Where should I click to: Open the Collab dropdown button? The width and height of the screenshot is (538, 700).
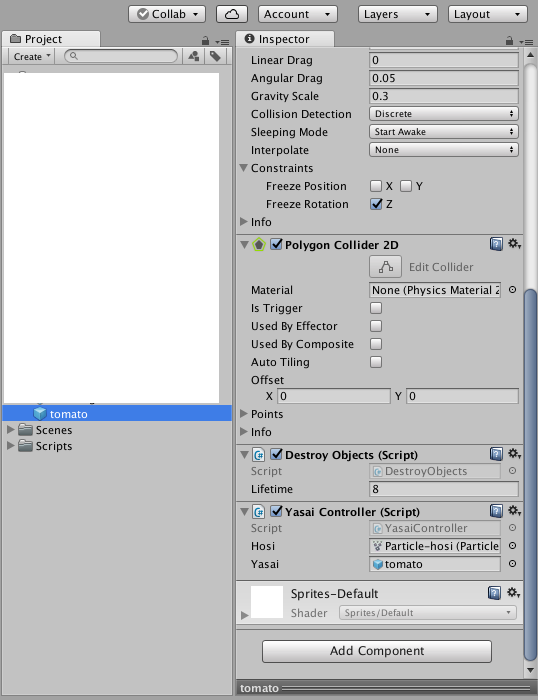click(167, 14)
